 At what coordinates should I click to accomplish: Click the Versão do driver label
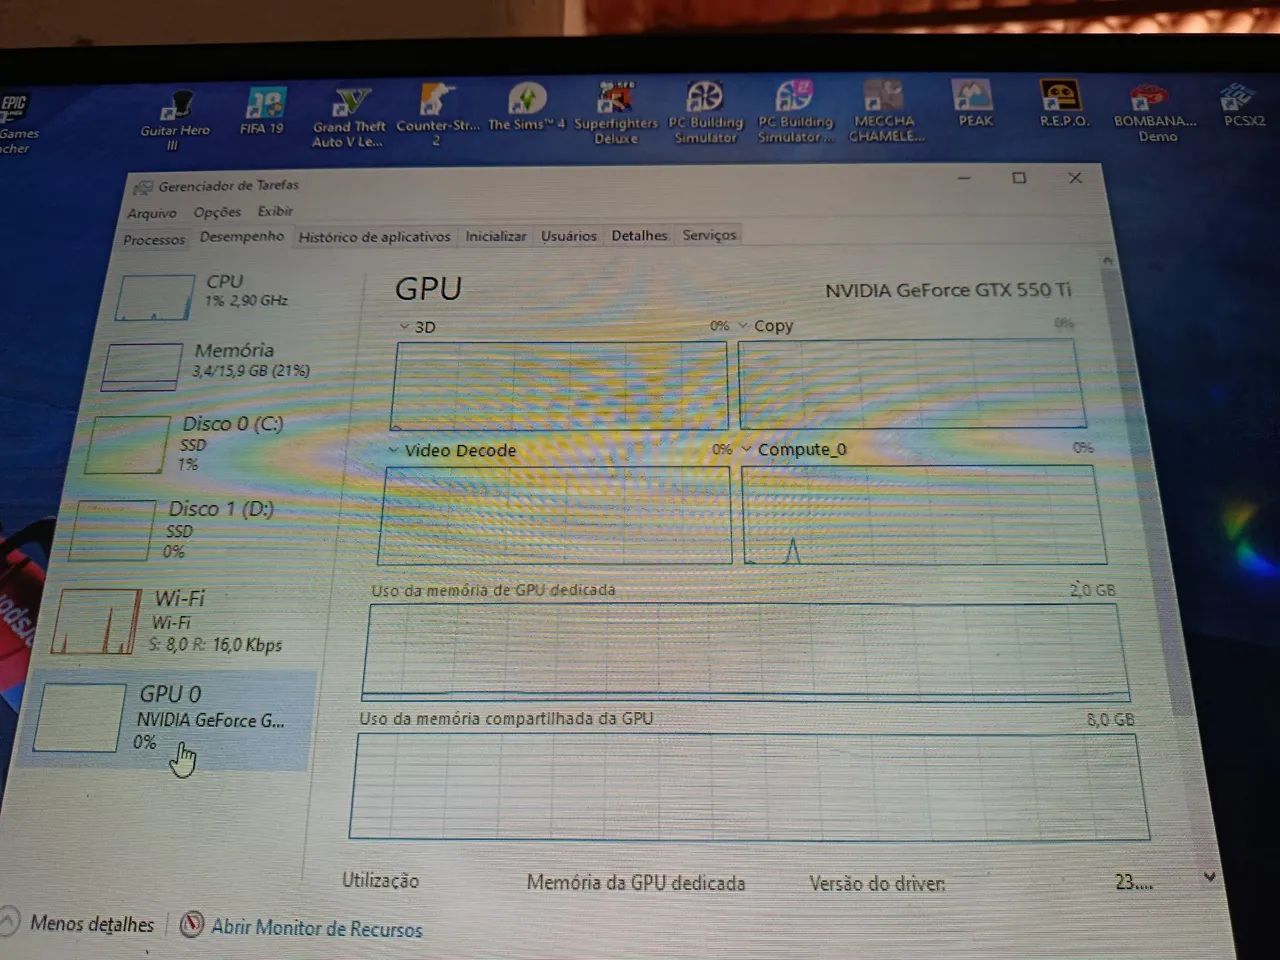click(x=877, y=884)
